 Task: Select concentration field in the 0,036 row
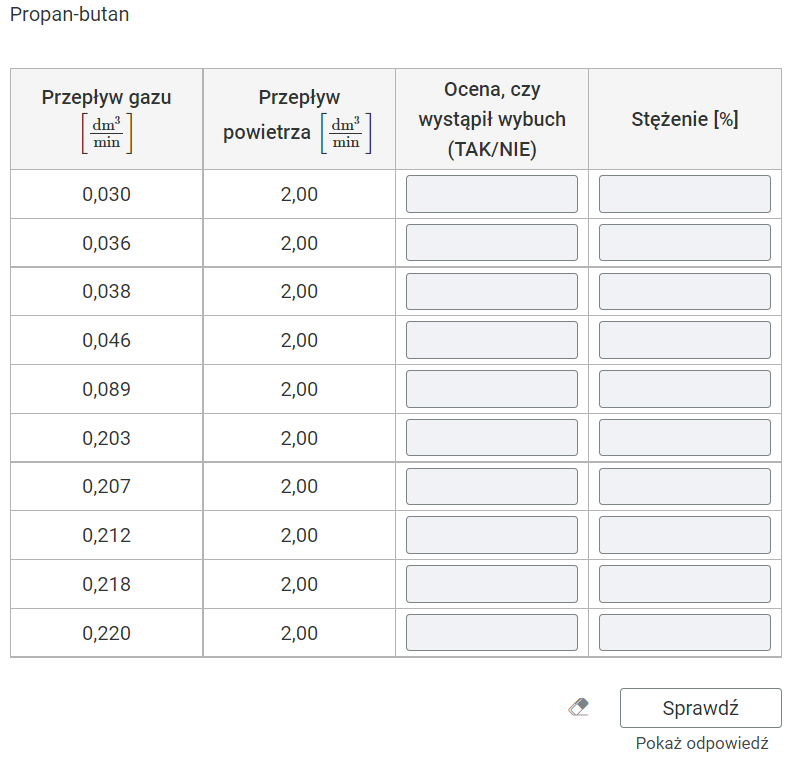point(684,243)
